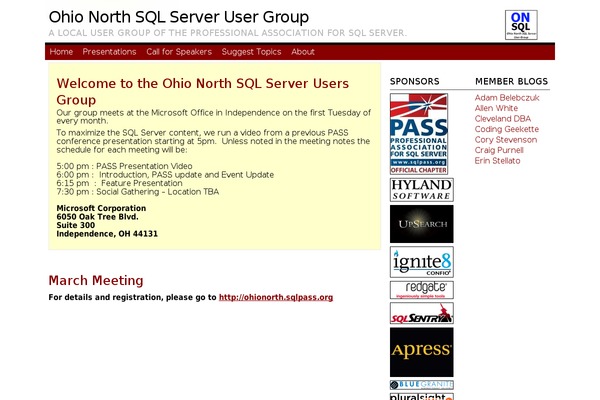Click the ONSQL logo in the header
This screenshot has width=600, height=400.
coord(521,25)
